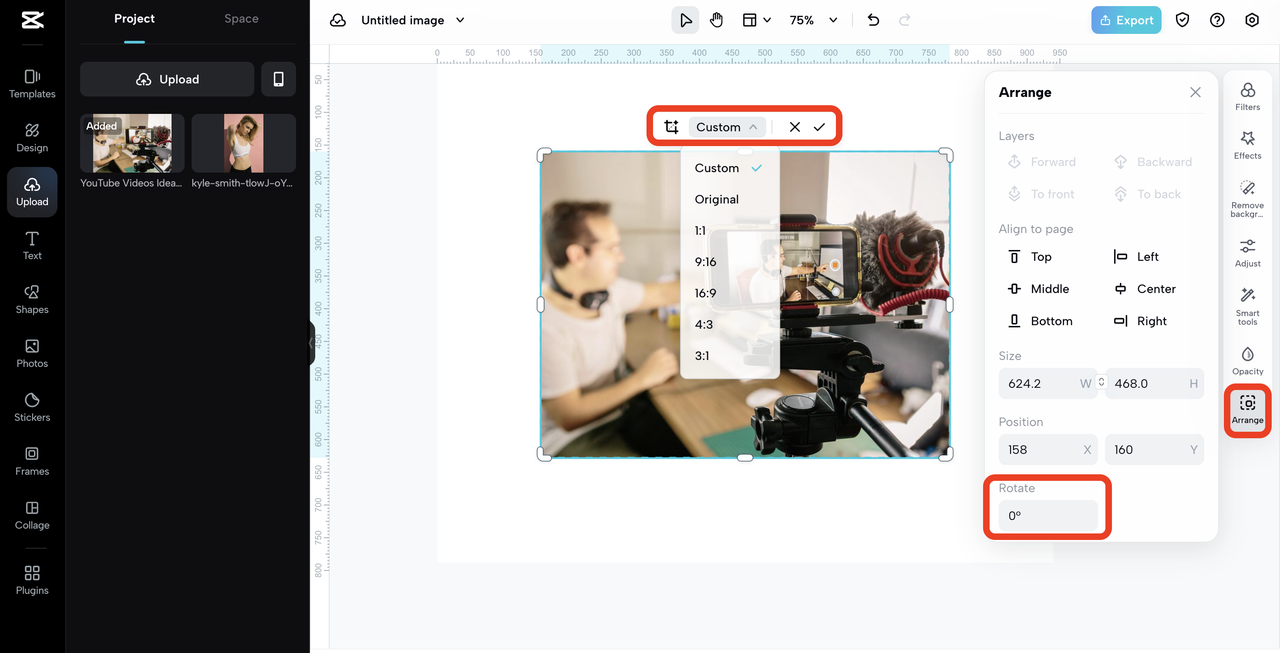1280x653 pixels.
Task: Align the image to page Right
Action: tap(1140, 321)
